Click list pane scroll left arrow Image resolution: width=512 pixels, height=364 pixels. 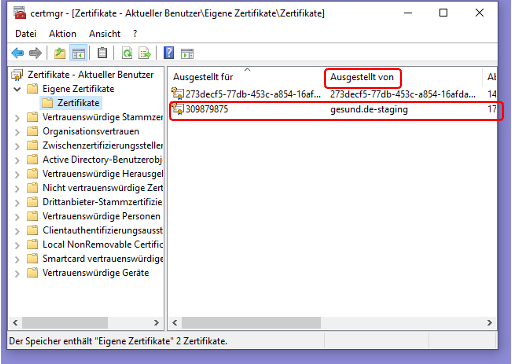[175, 323]
